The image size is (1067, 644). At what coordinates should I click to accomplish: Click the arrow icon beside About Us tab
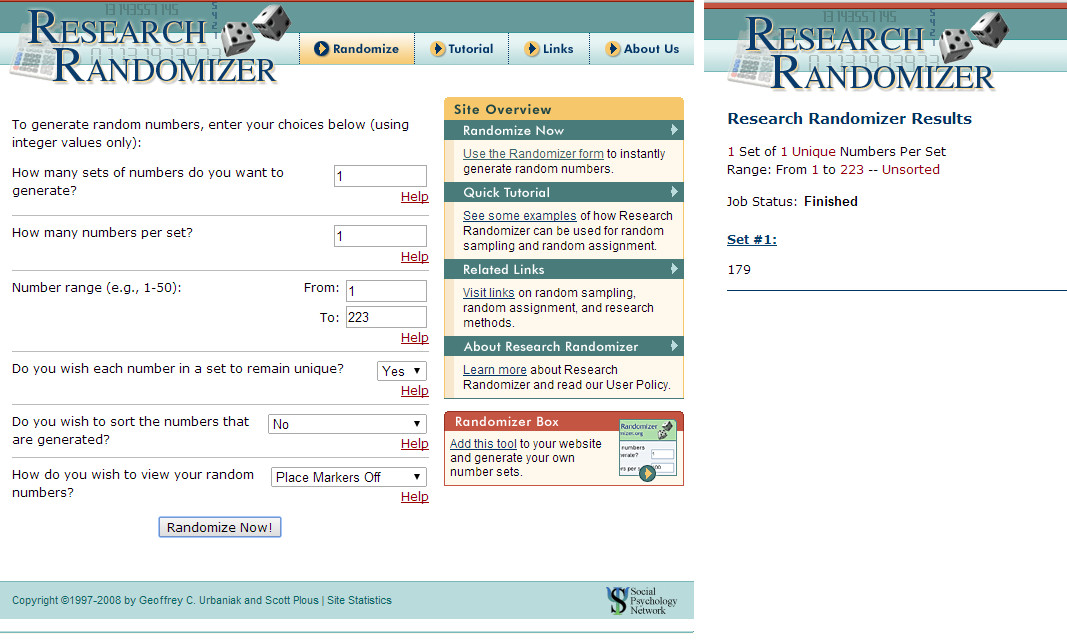click(612, 49)
